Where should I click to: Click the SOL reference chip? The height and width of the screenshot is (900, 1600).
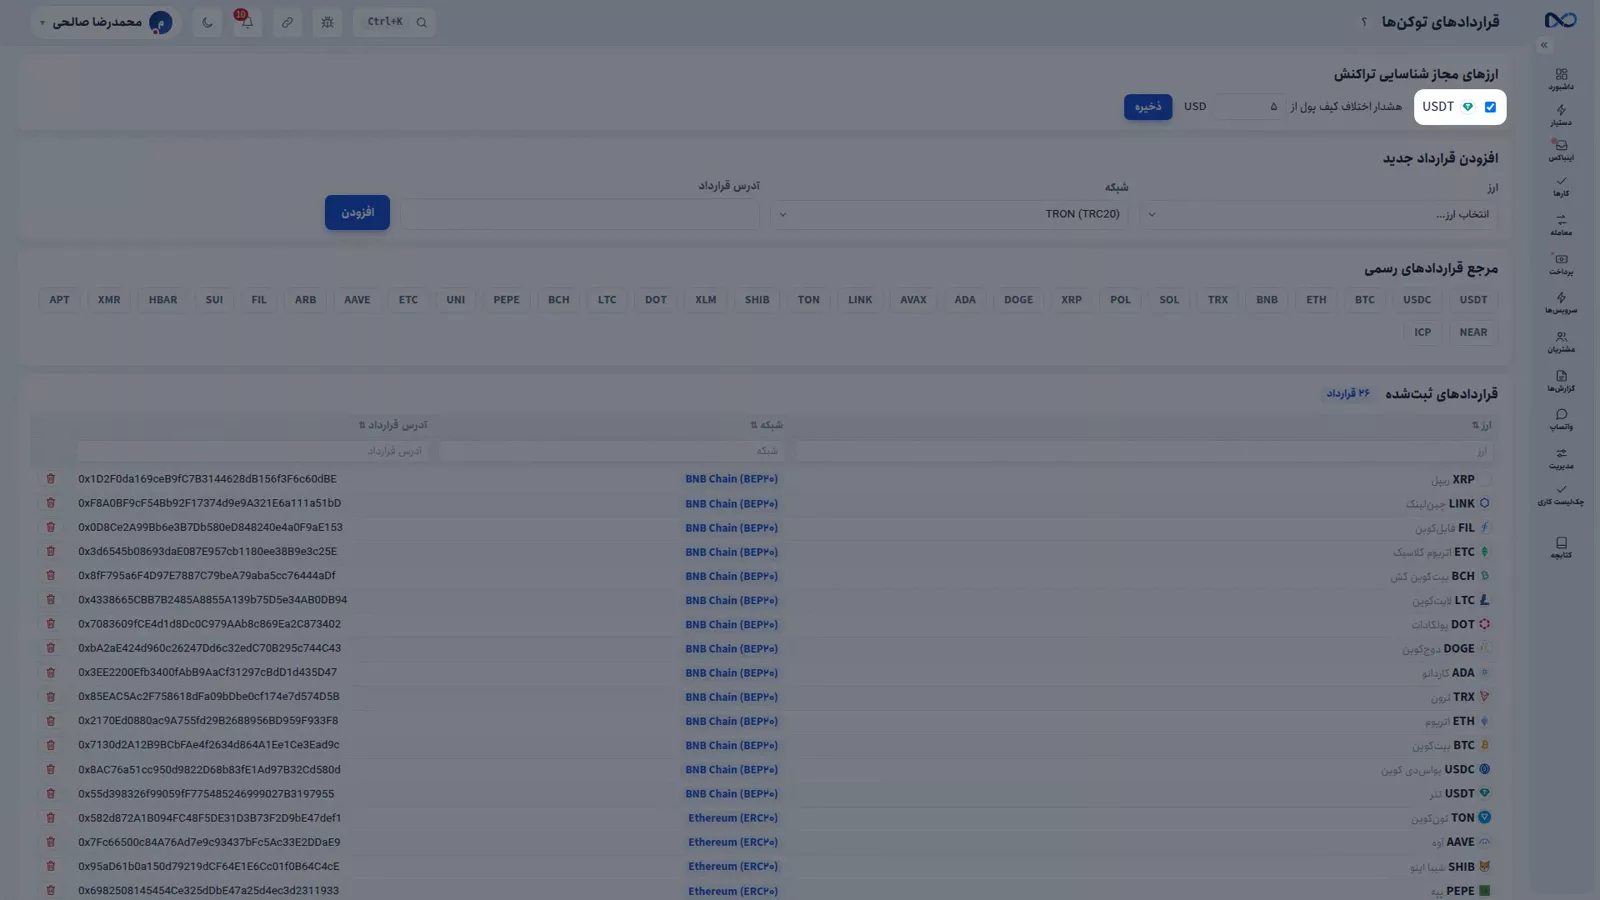[x=1169, y=300]
